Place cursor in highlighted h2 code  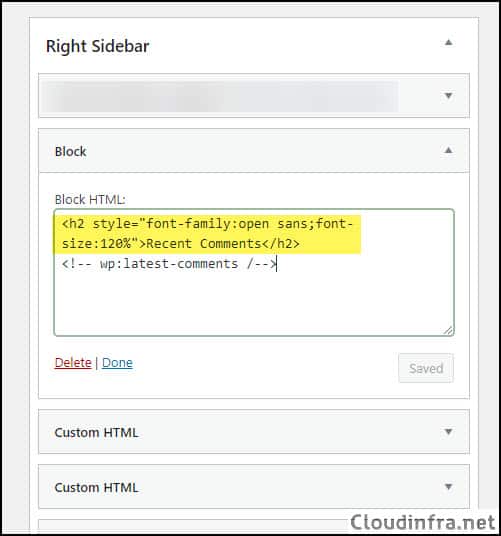pos(207,234)
